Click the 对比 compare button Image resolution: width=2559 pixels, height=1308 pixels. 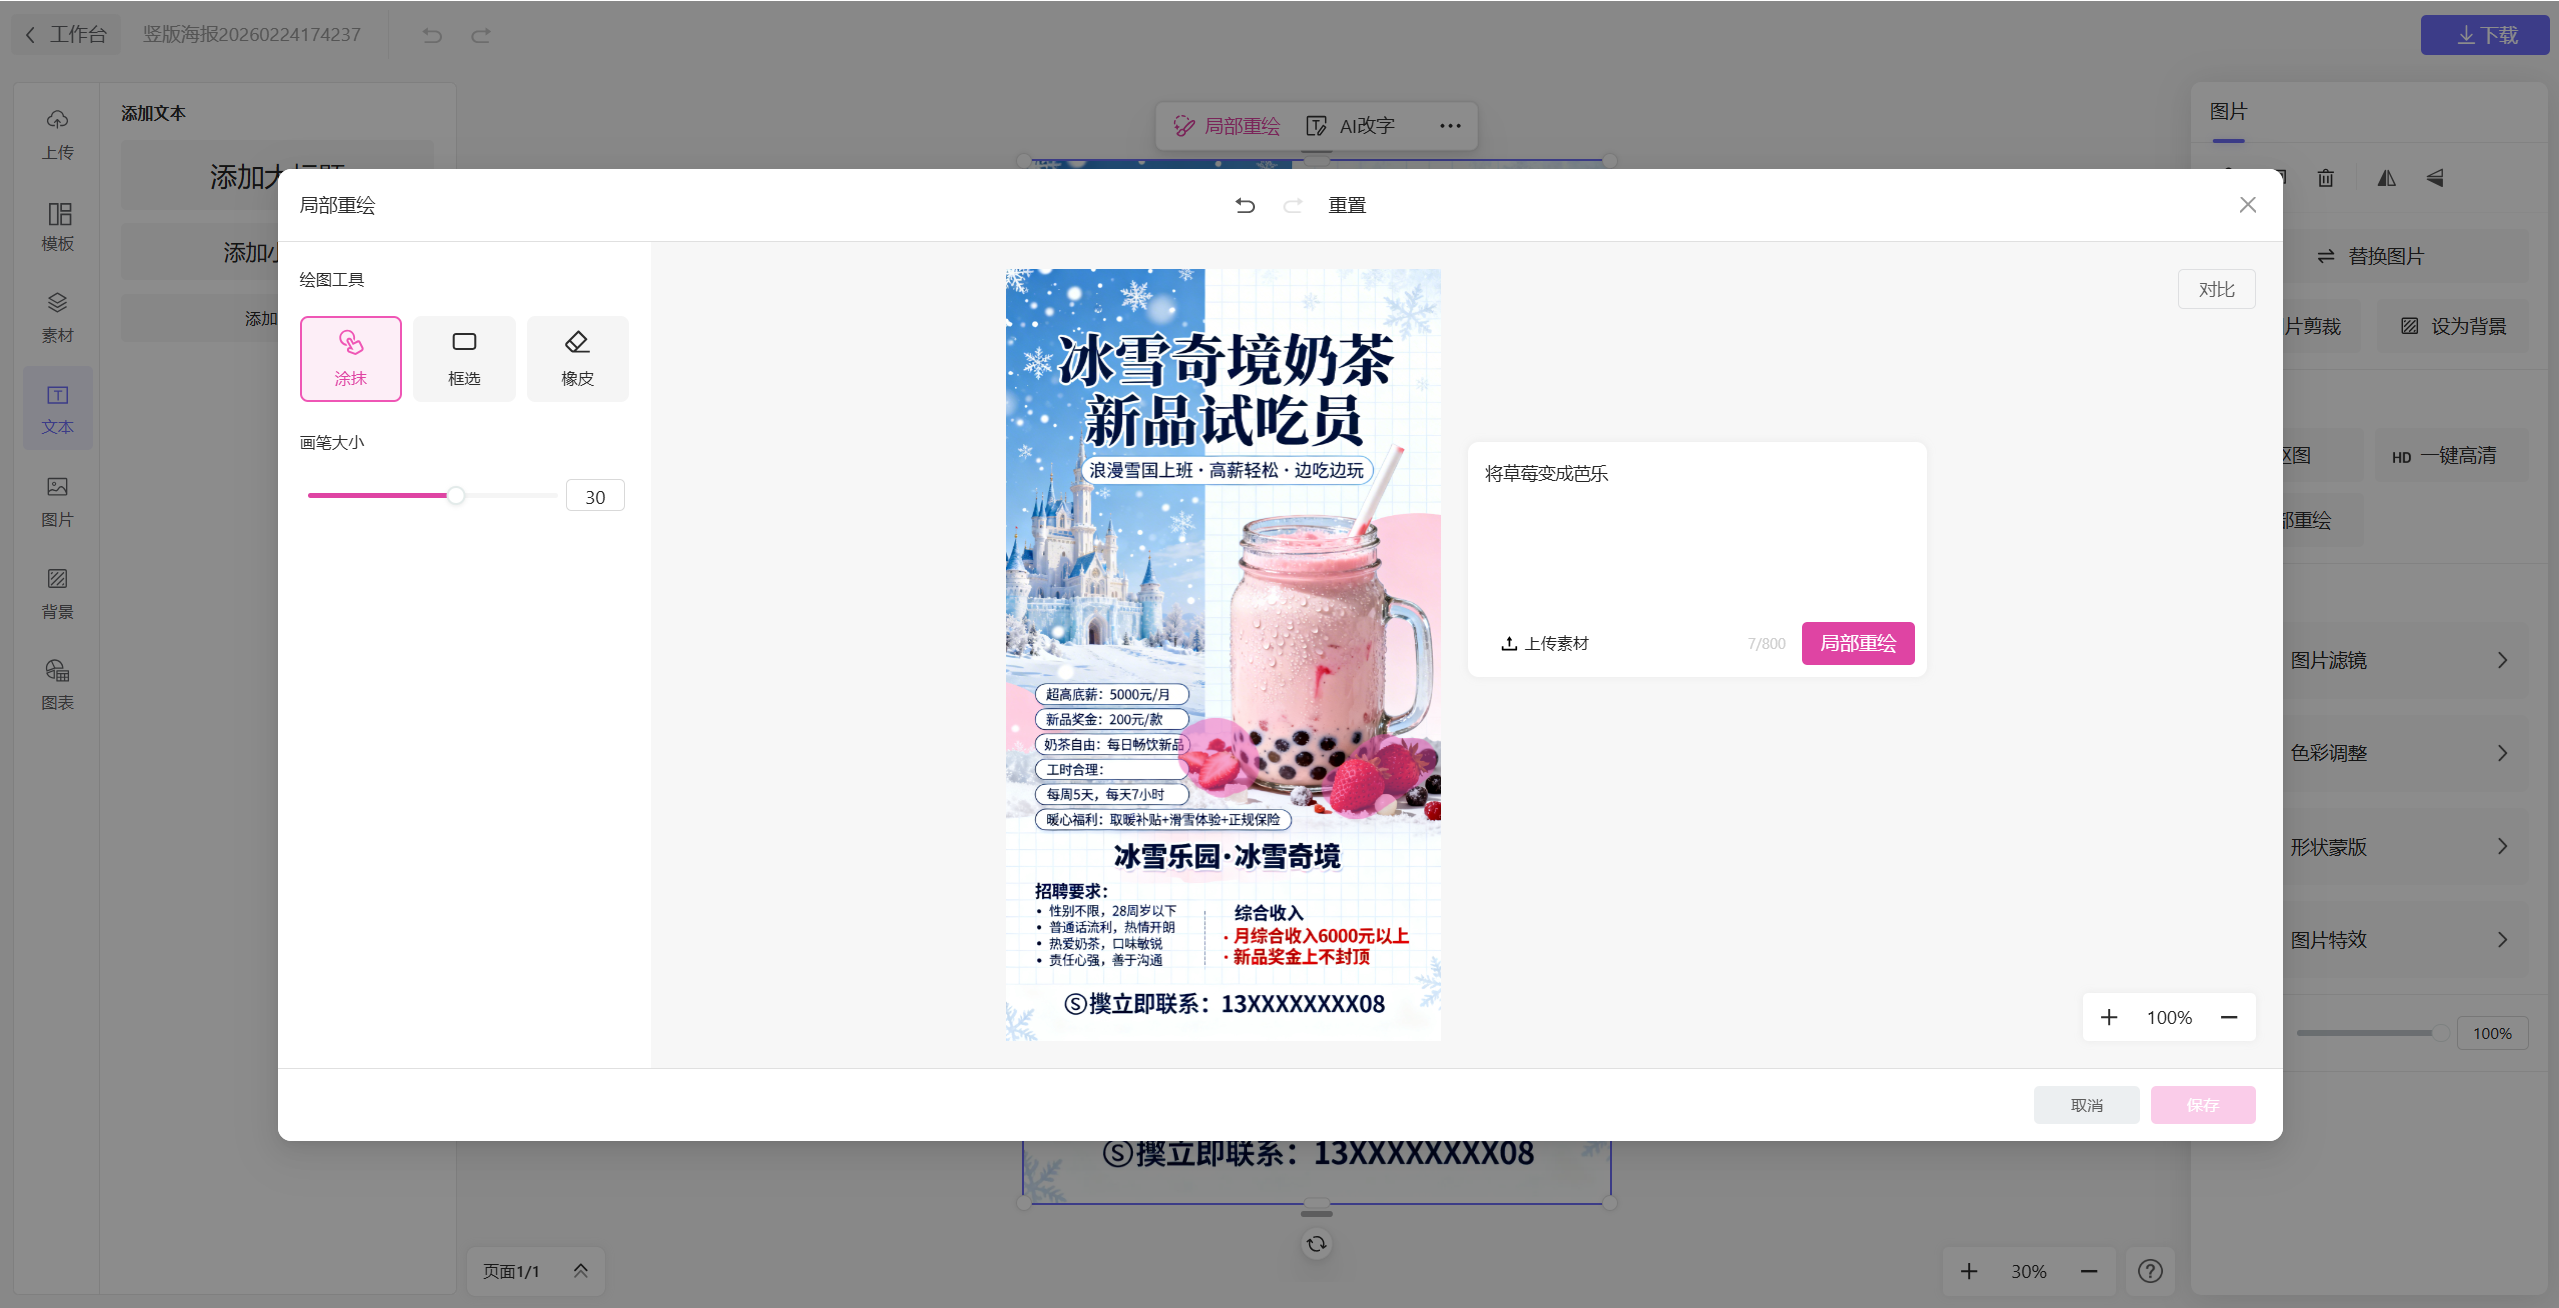click(x=2216, y=289)
